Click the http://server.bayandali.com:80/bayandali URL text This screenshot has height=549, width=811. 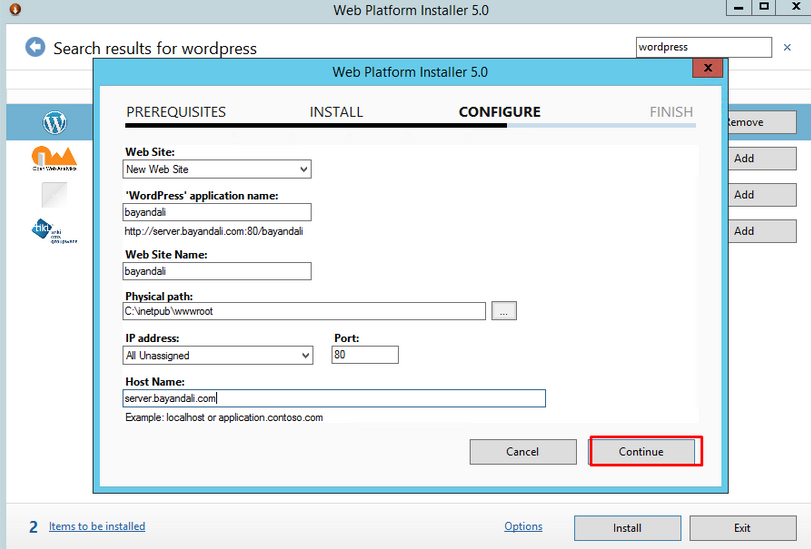click(x=214, y=231)
